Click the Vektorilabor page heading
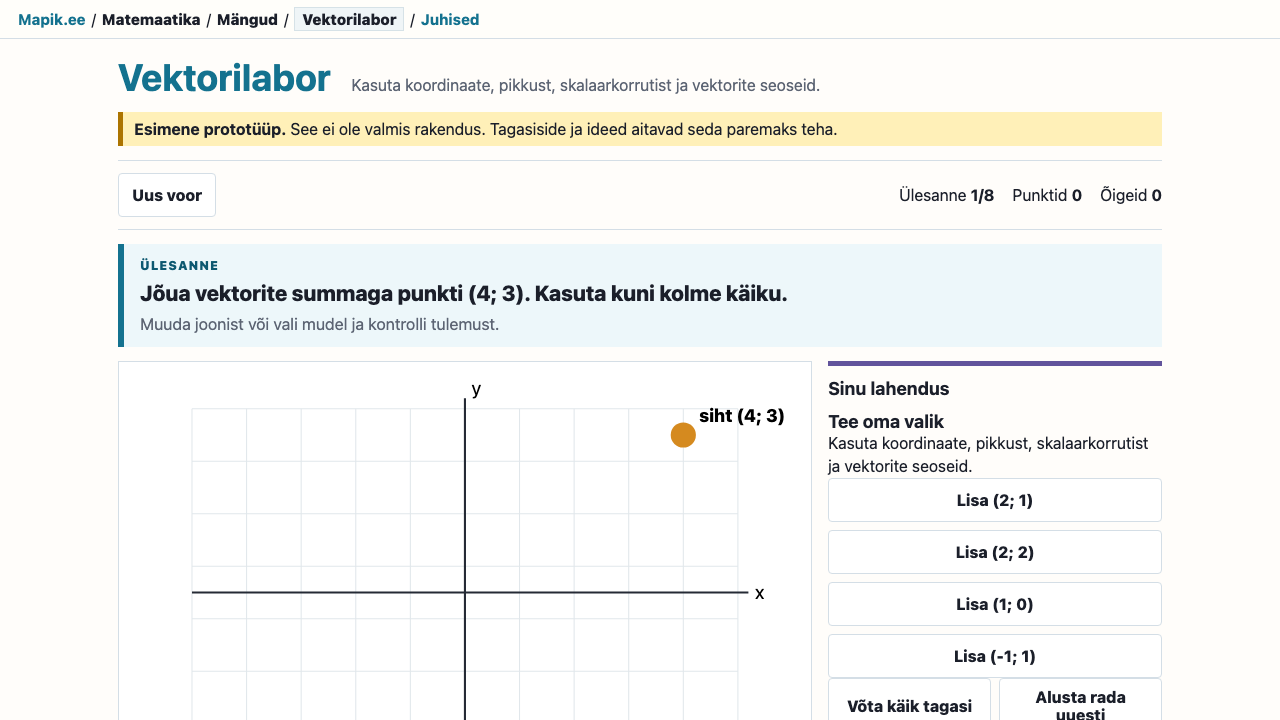The image size is (1280, 720). (x=224, y=78)
